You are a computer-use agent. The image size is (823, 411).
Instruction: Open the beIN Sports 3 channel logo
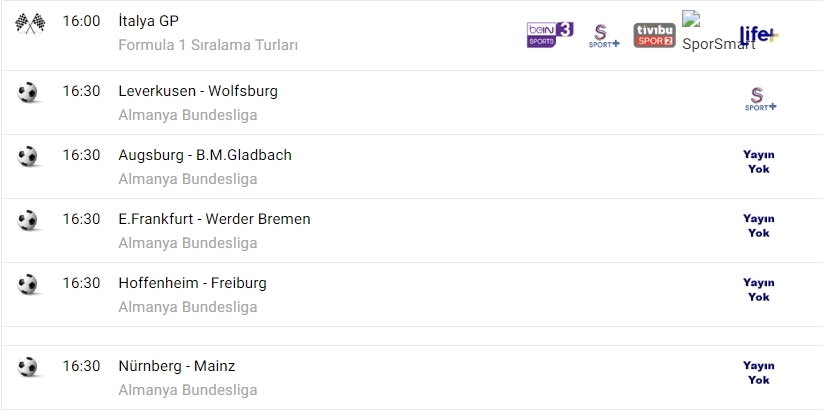[550, 35]
